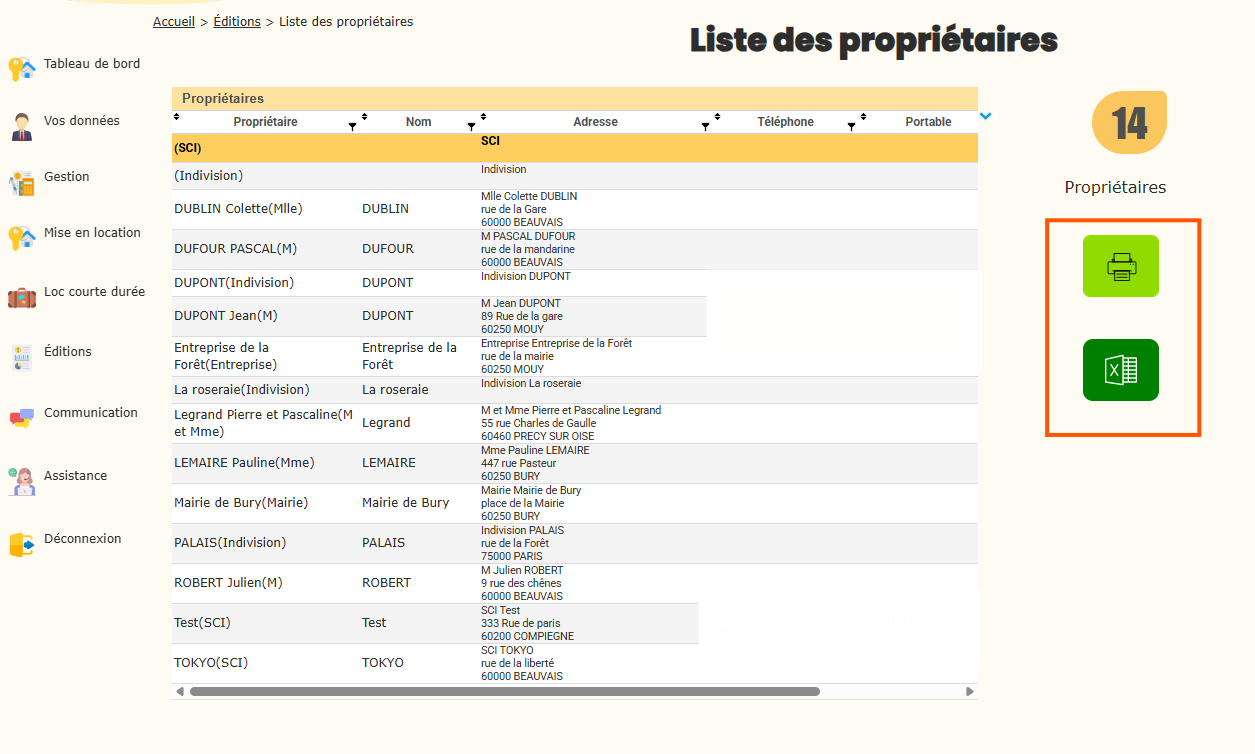Image resolution: width=1255 pixels, height=754 pixels.
Task: Open the filter for the Adresse column
Action: (705, 127)
